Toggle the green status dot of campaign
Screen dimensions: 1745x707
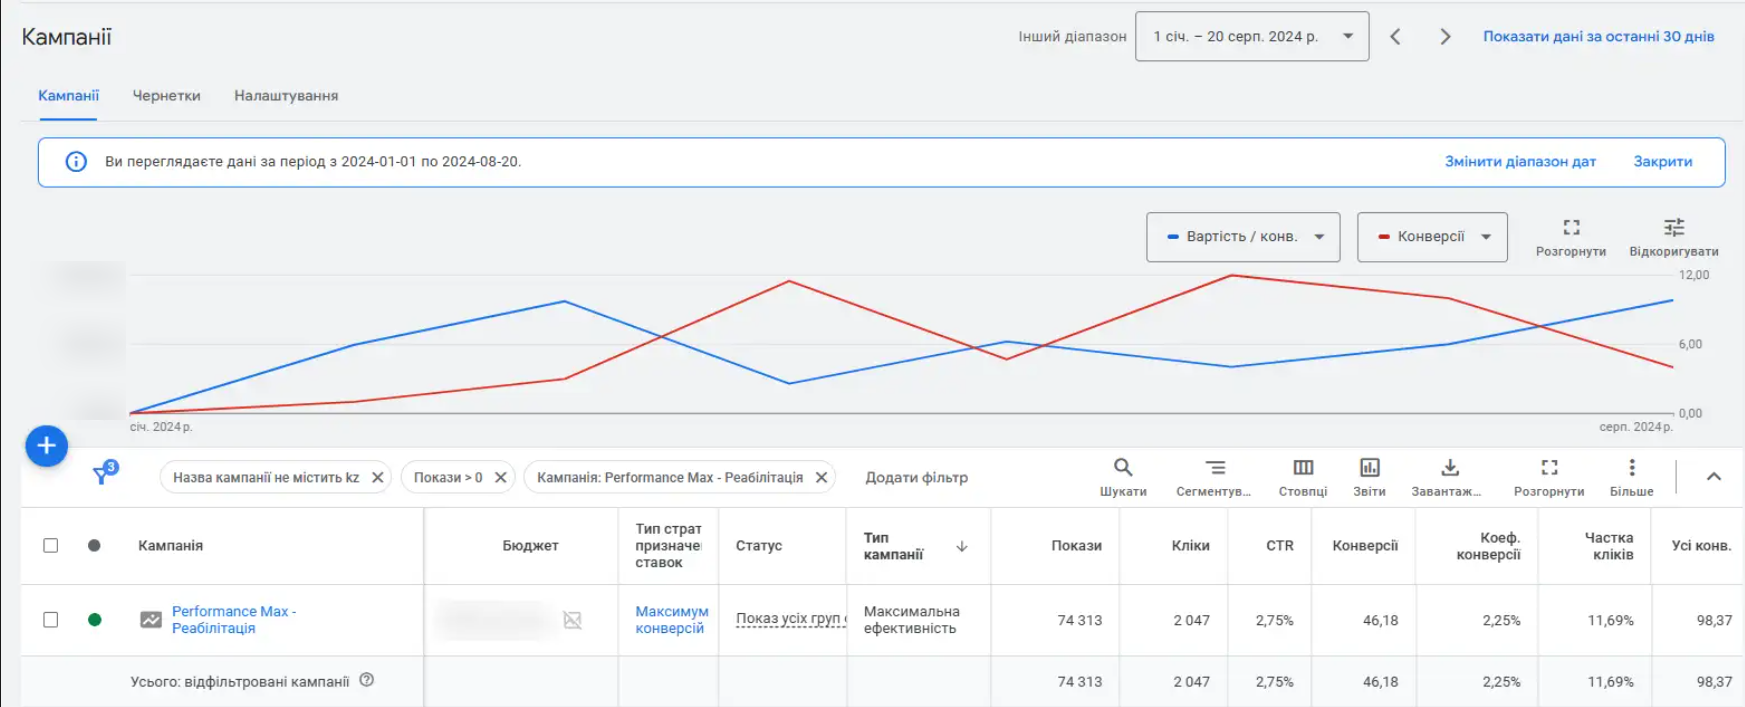(x=95, y=620)
